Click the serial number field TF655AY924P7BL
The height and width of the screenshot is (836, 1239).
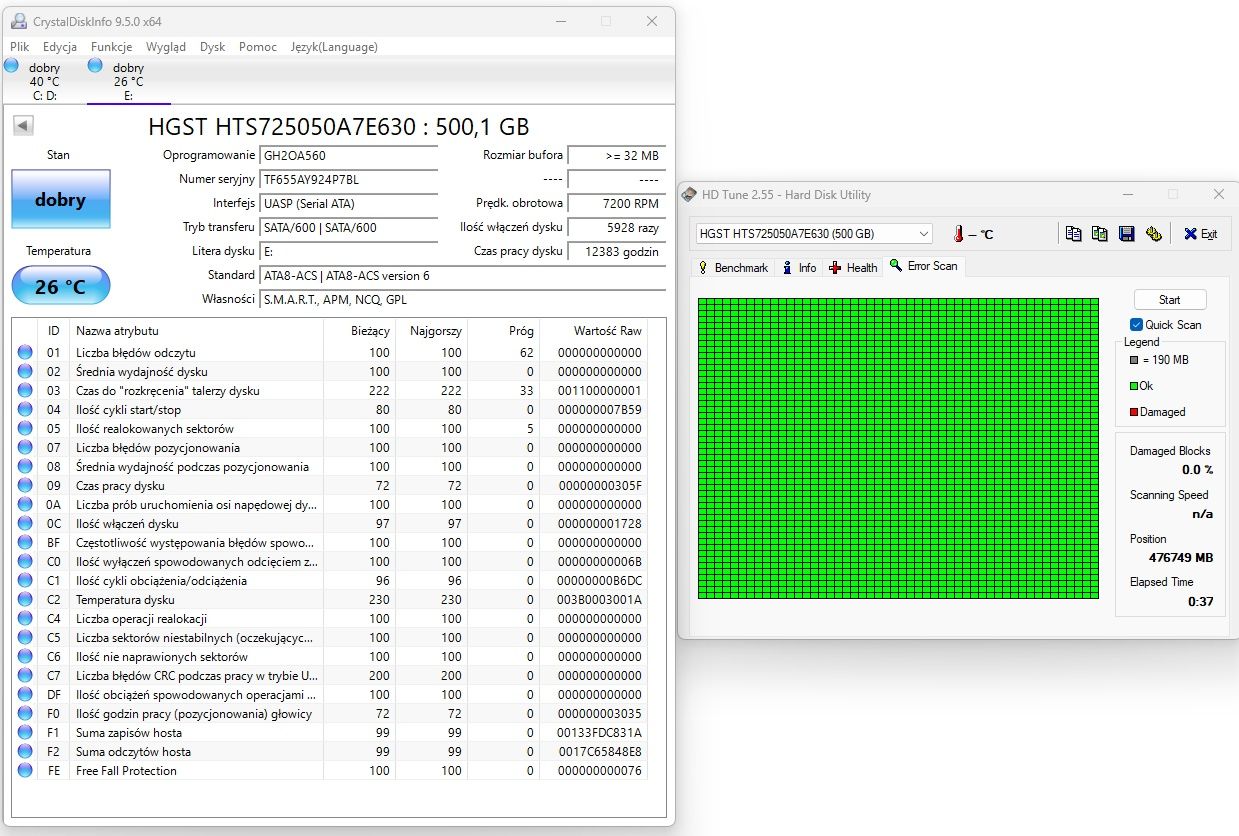click(x=349, y=180)
